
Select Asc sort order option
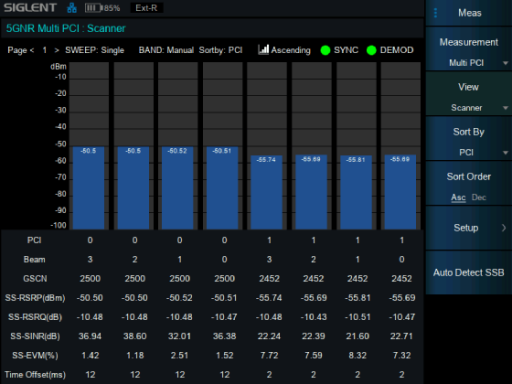pos(458,197)
